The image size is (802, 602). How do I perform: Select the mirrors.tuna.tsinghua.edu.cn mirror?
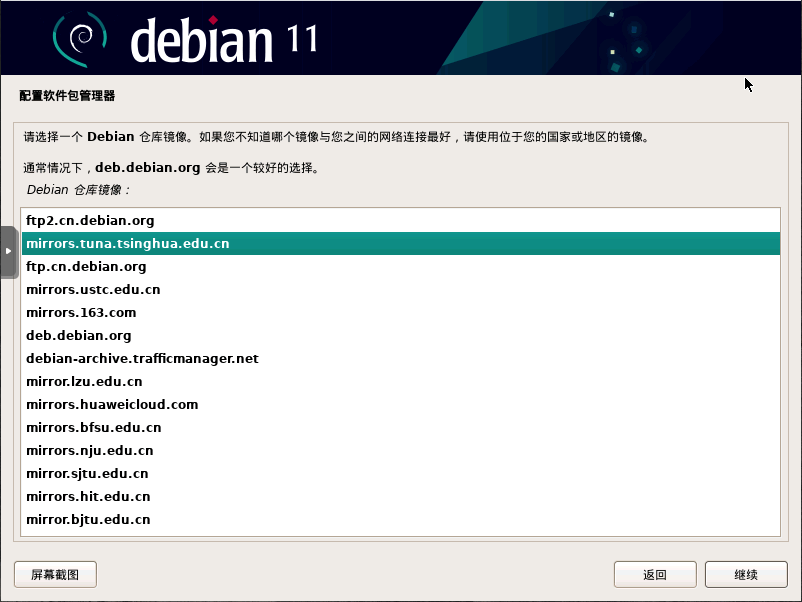coord(401,243)
